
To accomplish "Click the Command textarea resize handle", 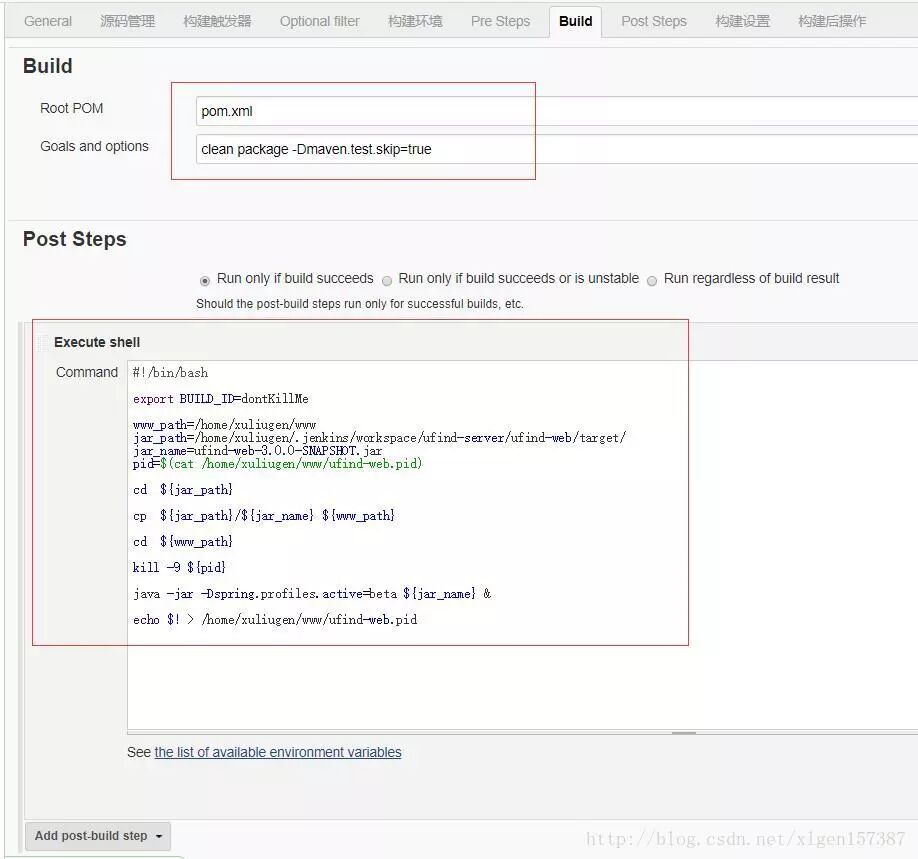I will [x=683, y=733].
